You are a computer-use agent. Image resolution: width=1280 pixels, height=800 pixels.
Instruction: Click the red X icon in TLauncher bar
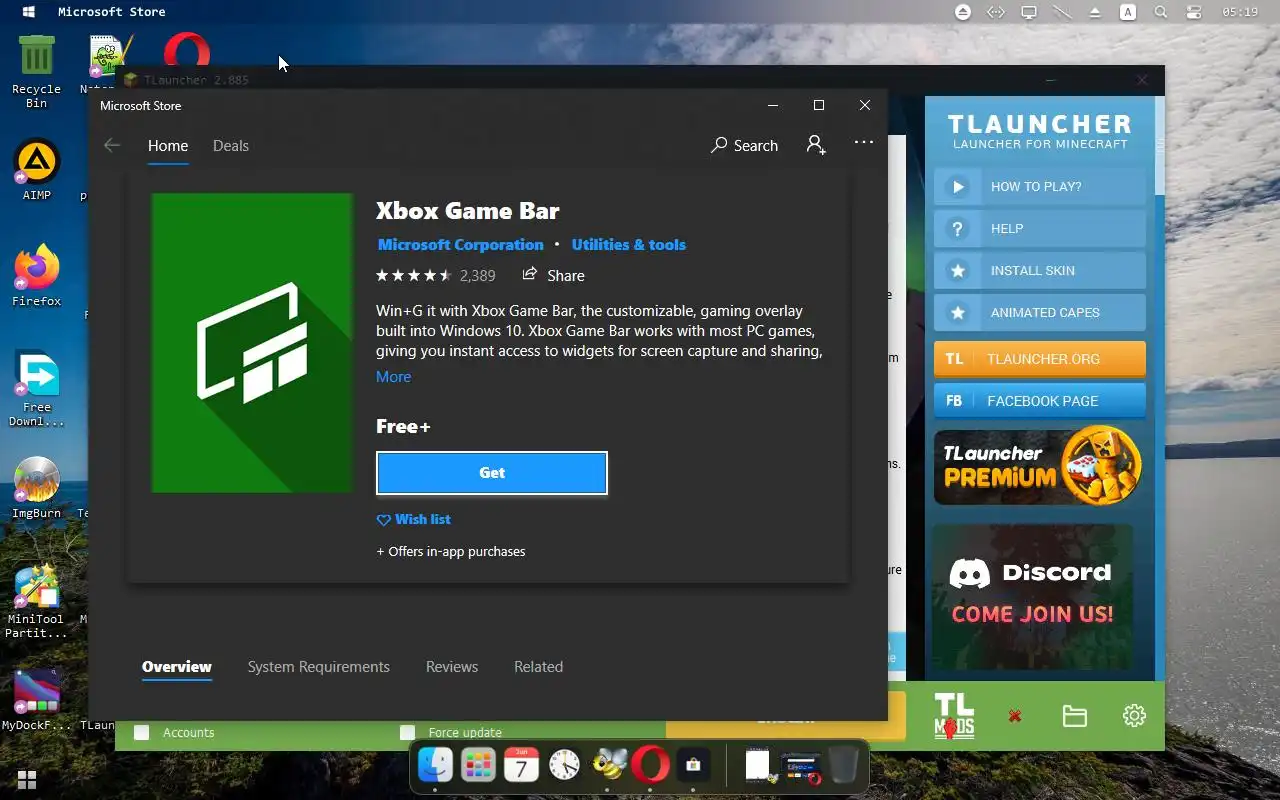coord(1015,716)
